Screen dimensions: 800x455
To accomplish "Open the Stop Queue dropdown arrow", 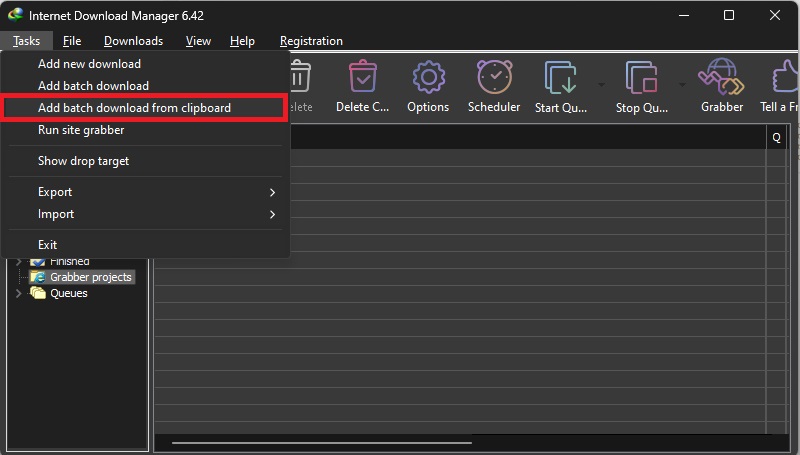I will [685, 85].
